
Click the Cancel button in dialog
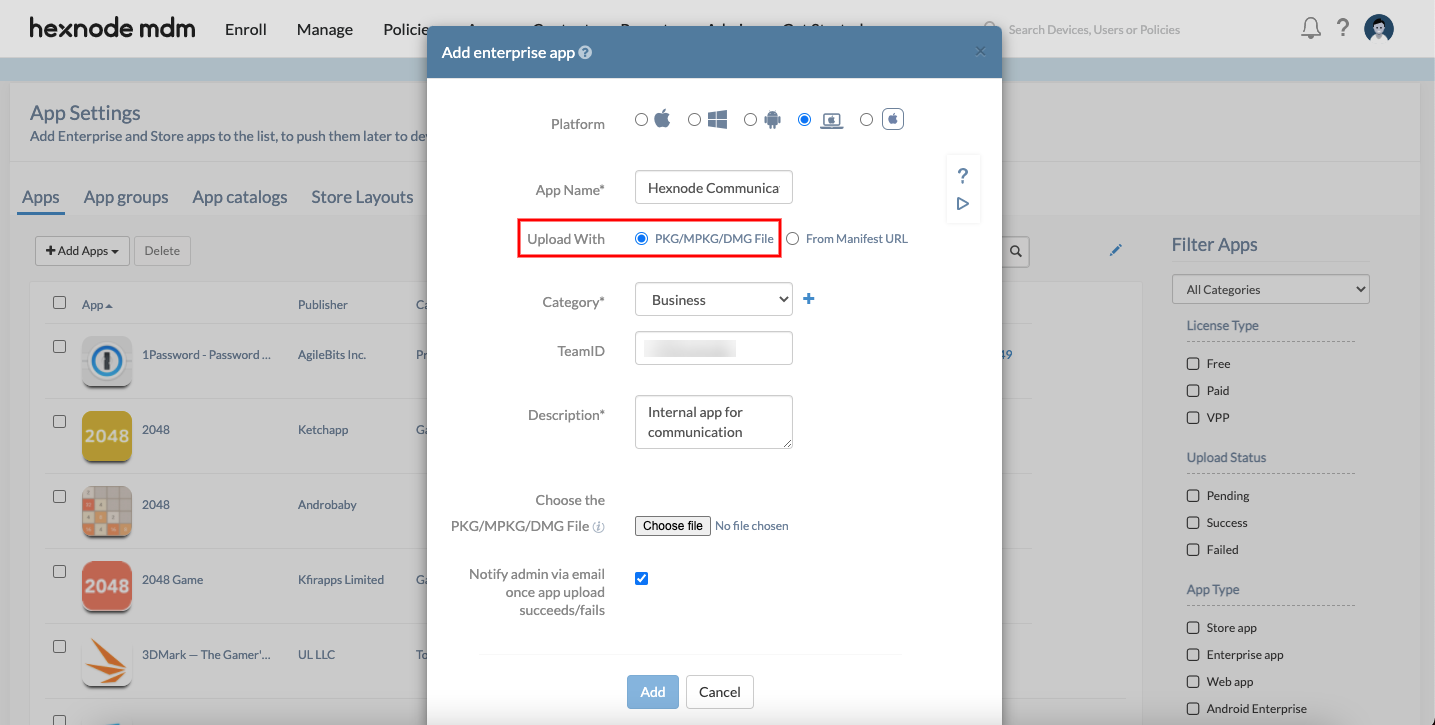[x=720, y=692]
